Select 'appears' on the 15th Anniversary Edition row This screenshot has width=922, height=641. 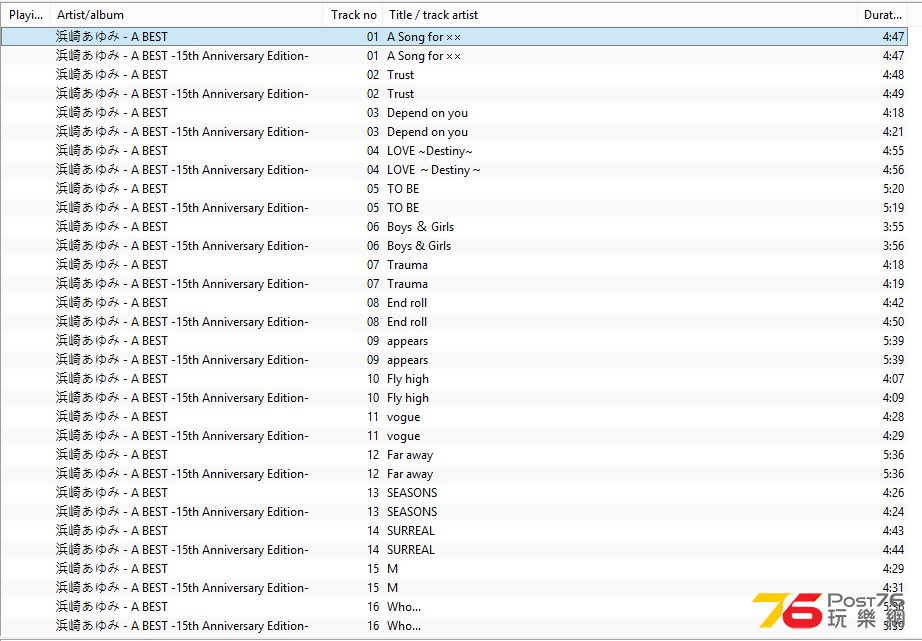407,360
